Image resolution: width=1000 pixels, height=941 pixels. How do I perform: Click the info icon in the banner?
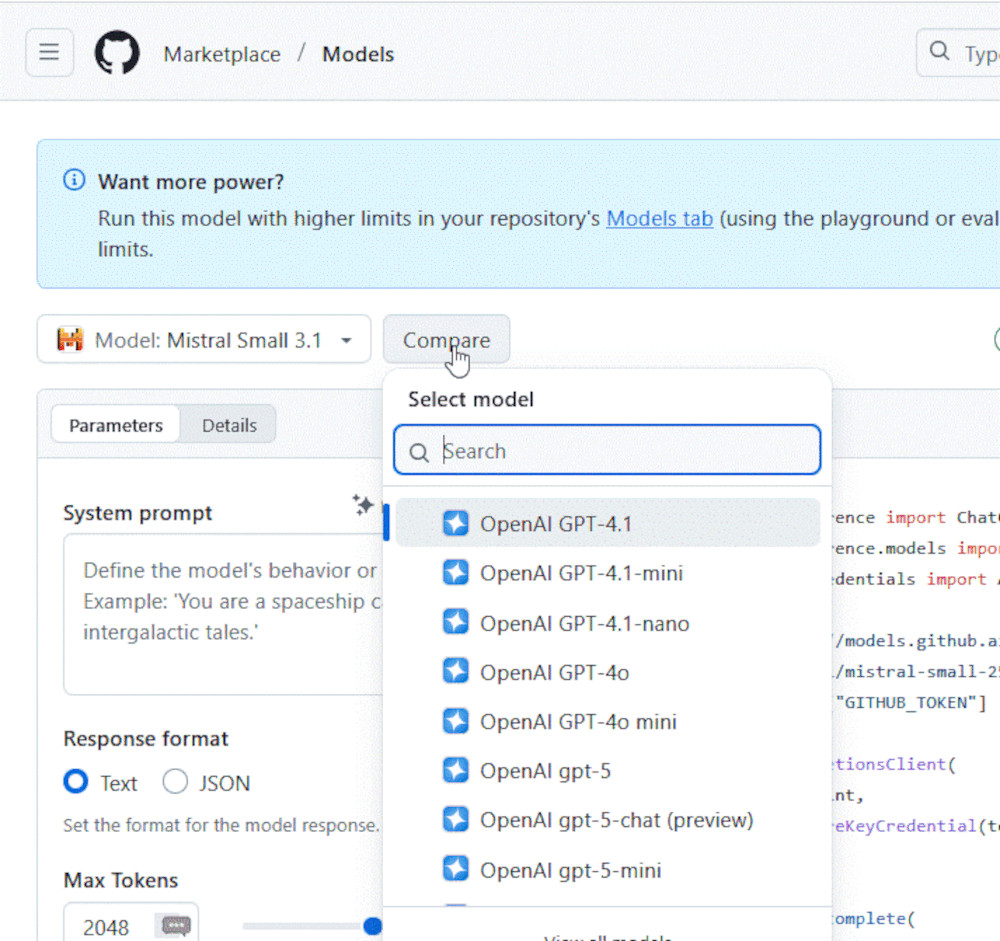[x=74, y=180]
